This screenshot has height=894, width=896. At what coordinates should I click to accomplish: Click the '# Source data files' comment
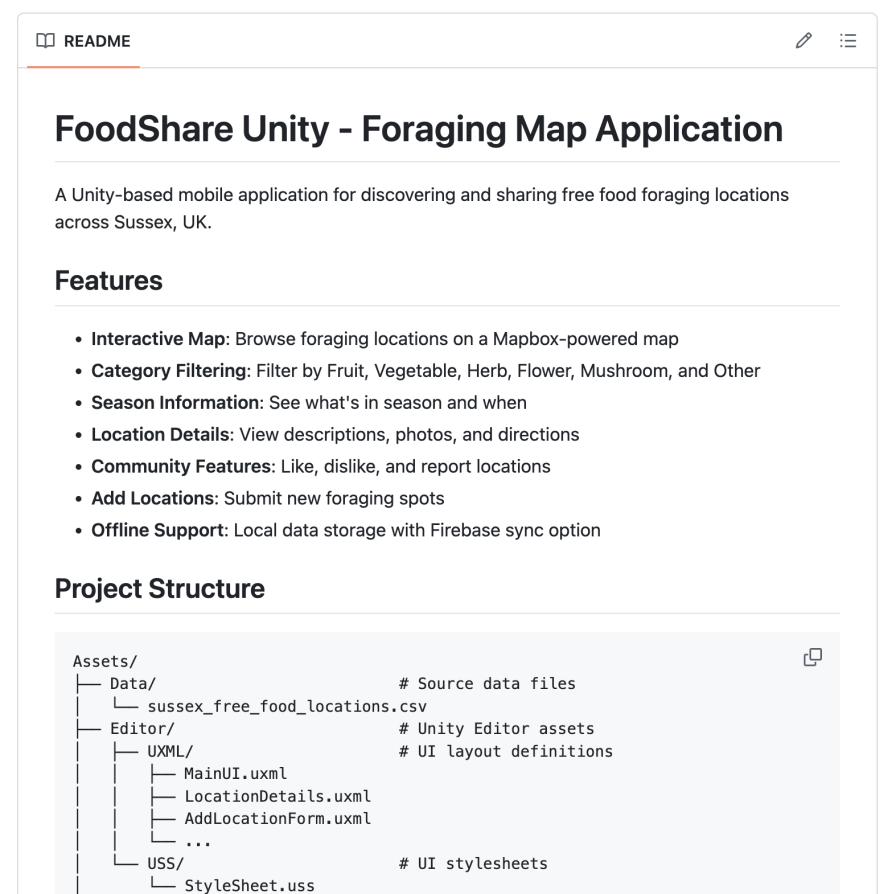(x=487, y=684)
